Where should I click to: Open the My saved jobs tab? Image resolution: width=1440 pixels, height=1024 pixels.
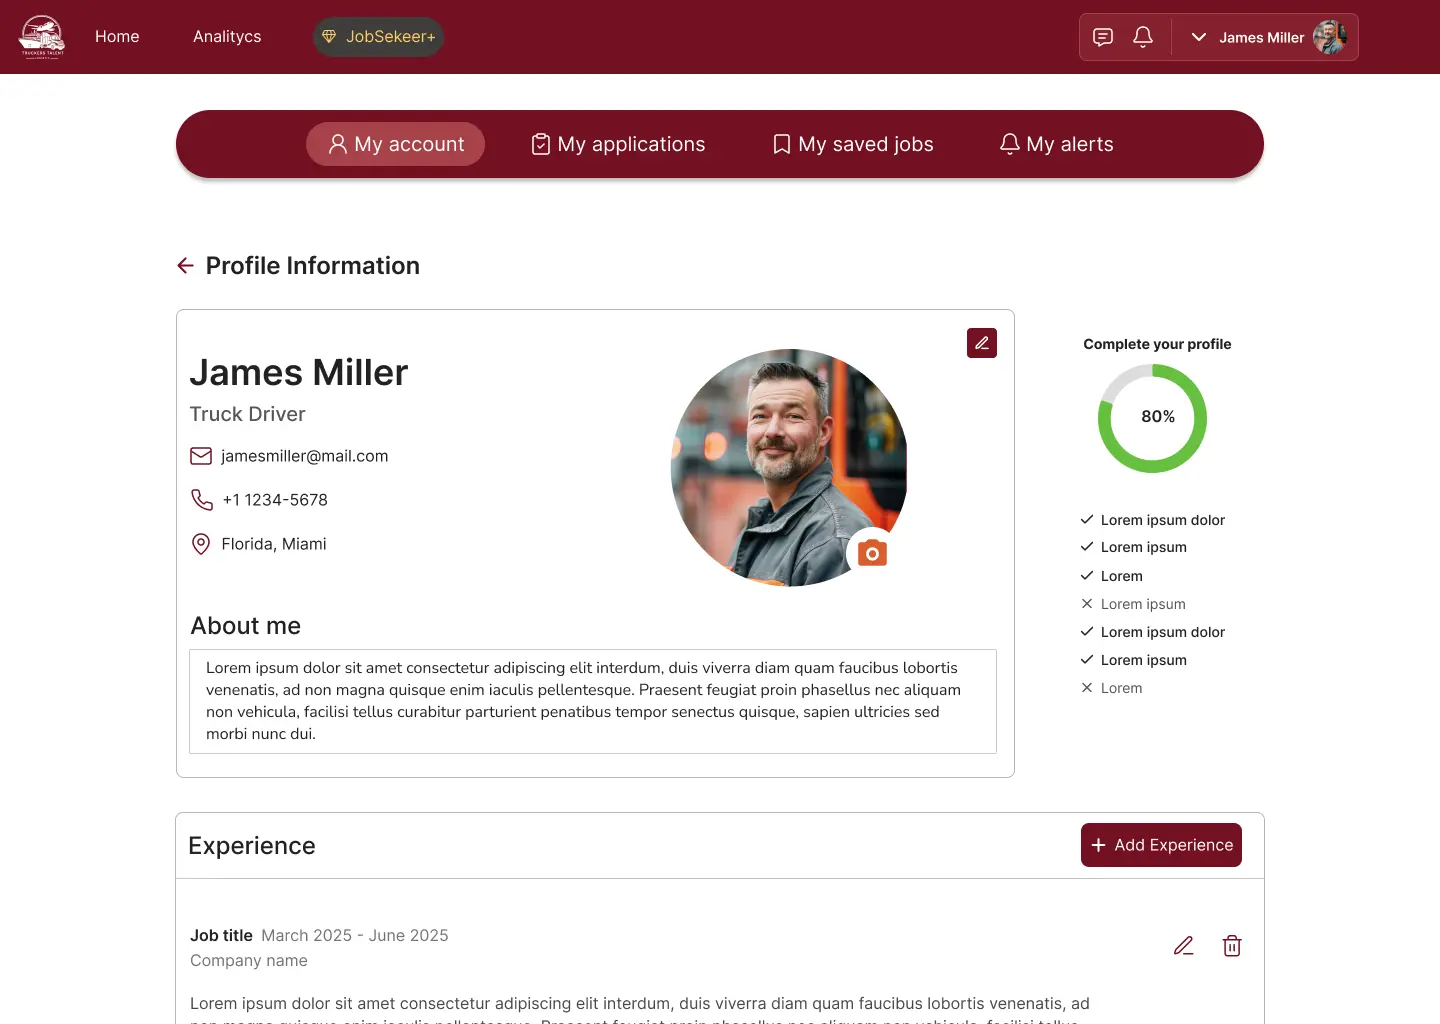pos(851,144)
